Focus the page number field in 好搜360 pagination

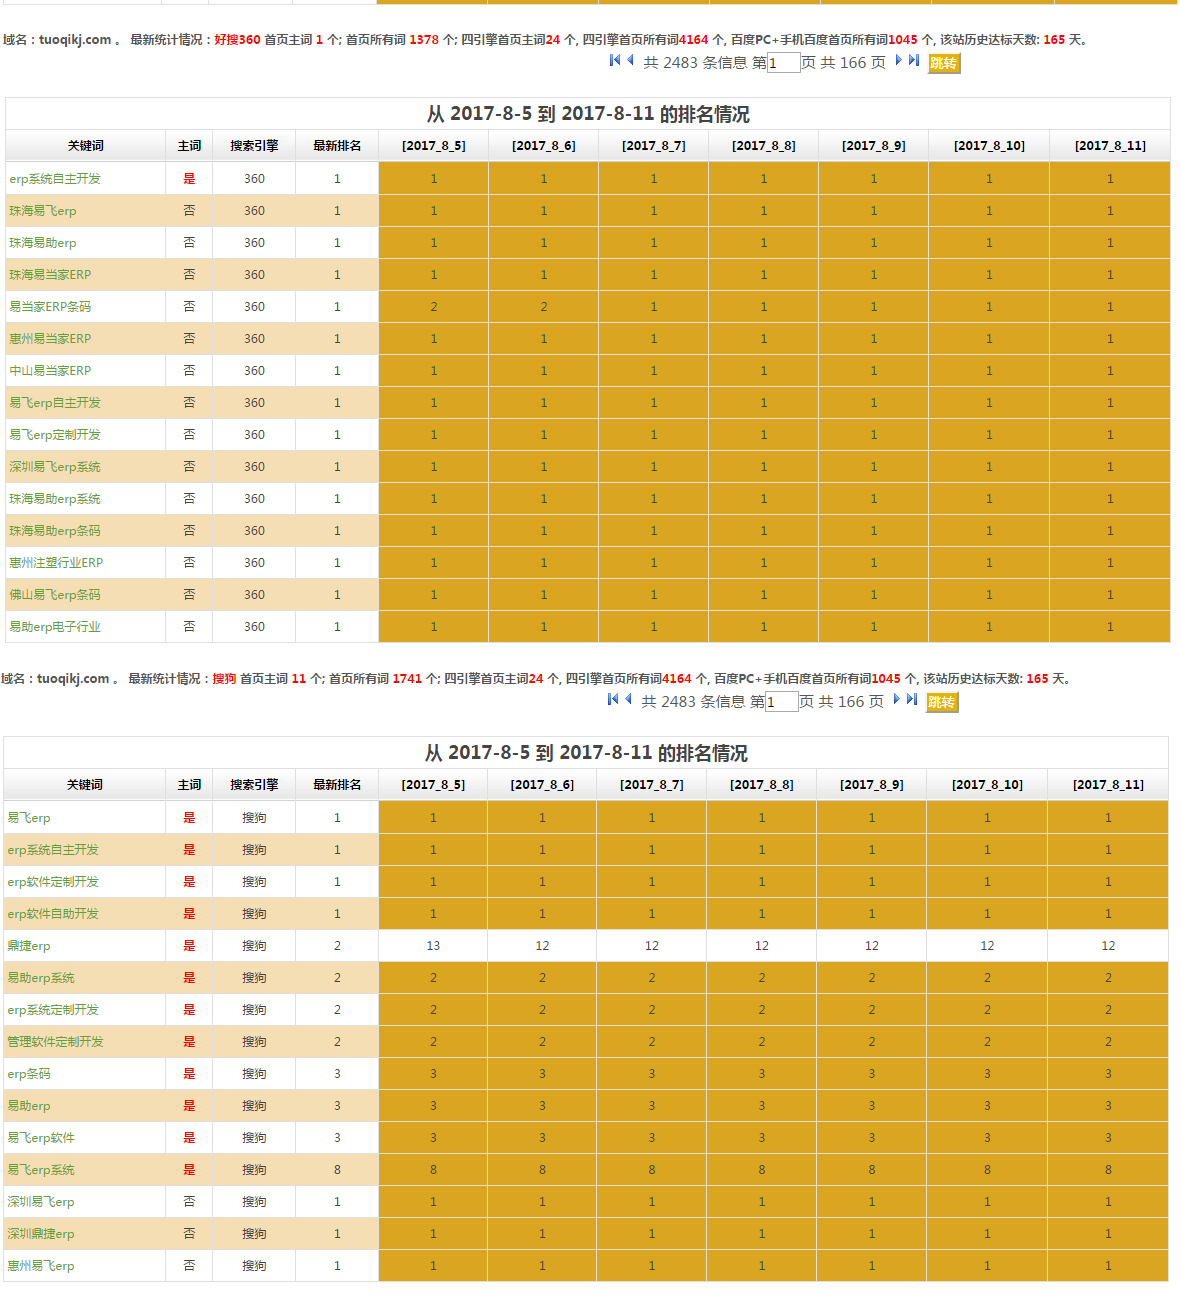tap(783, 63)
